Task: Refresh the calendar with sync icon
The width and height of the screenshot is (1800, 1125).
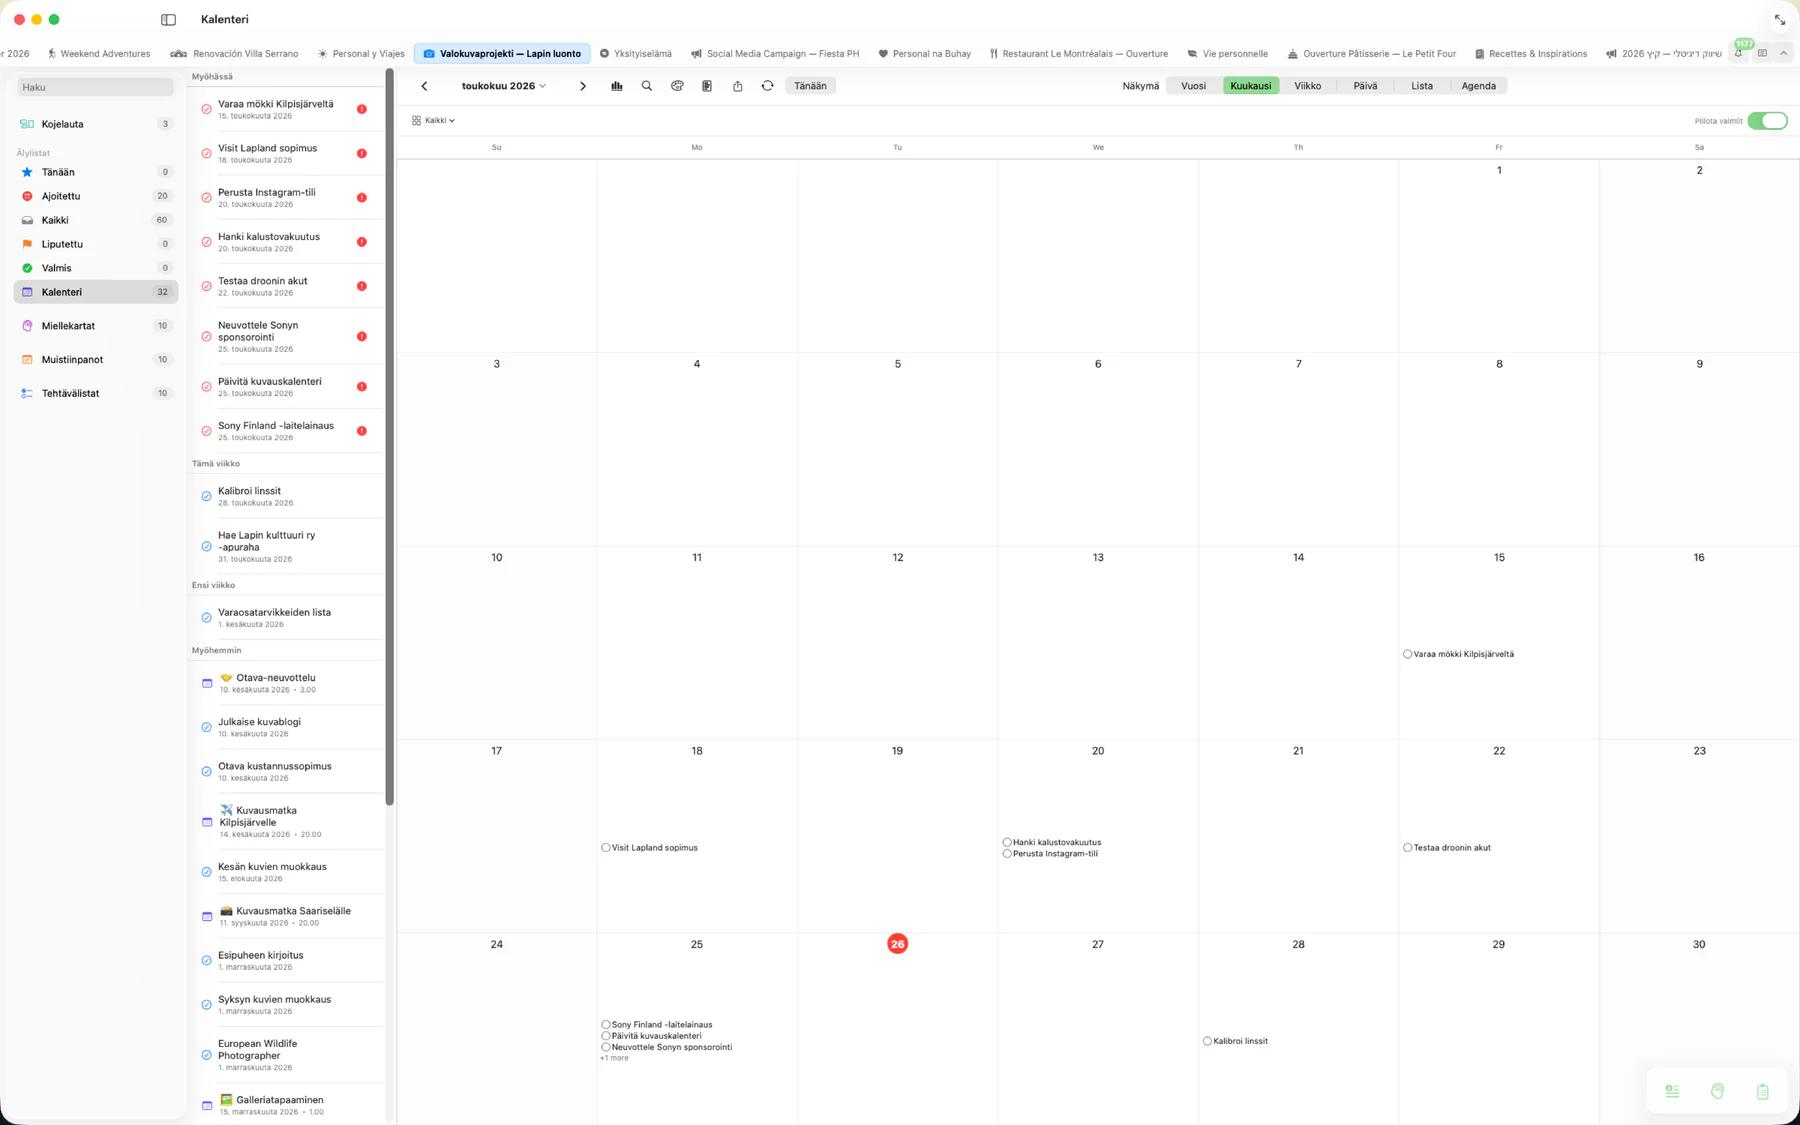Action: pos(767,86)
